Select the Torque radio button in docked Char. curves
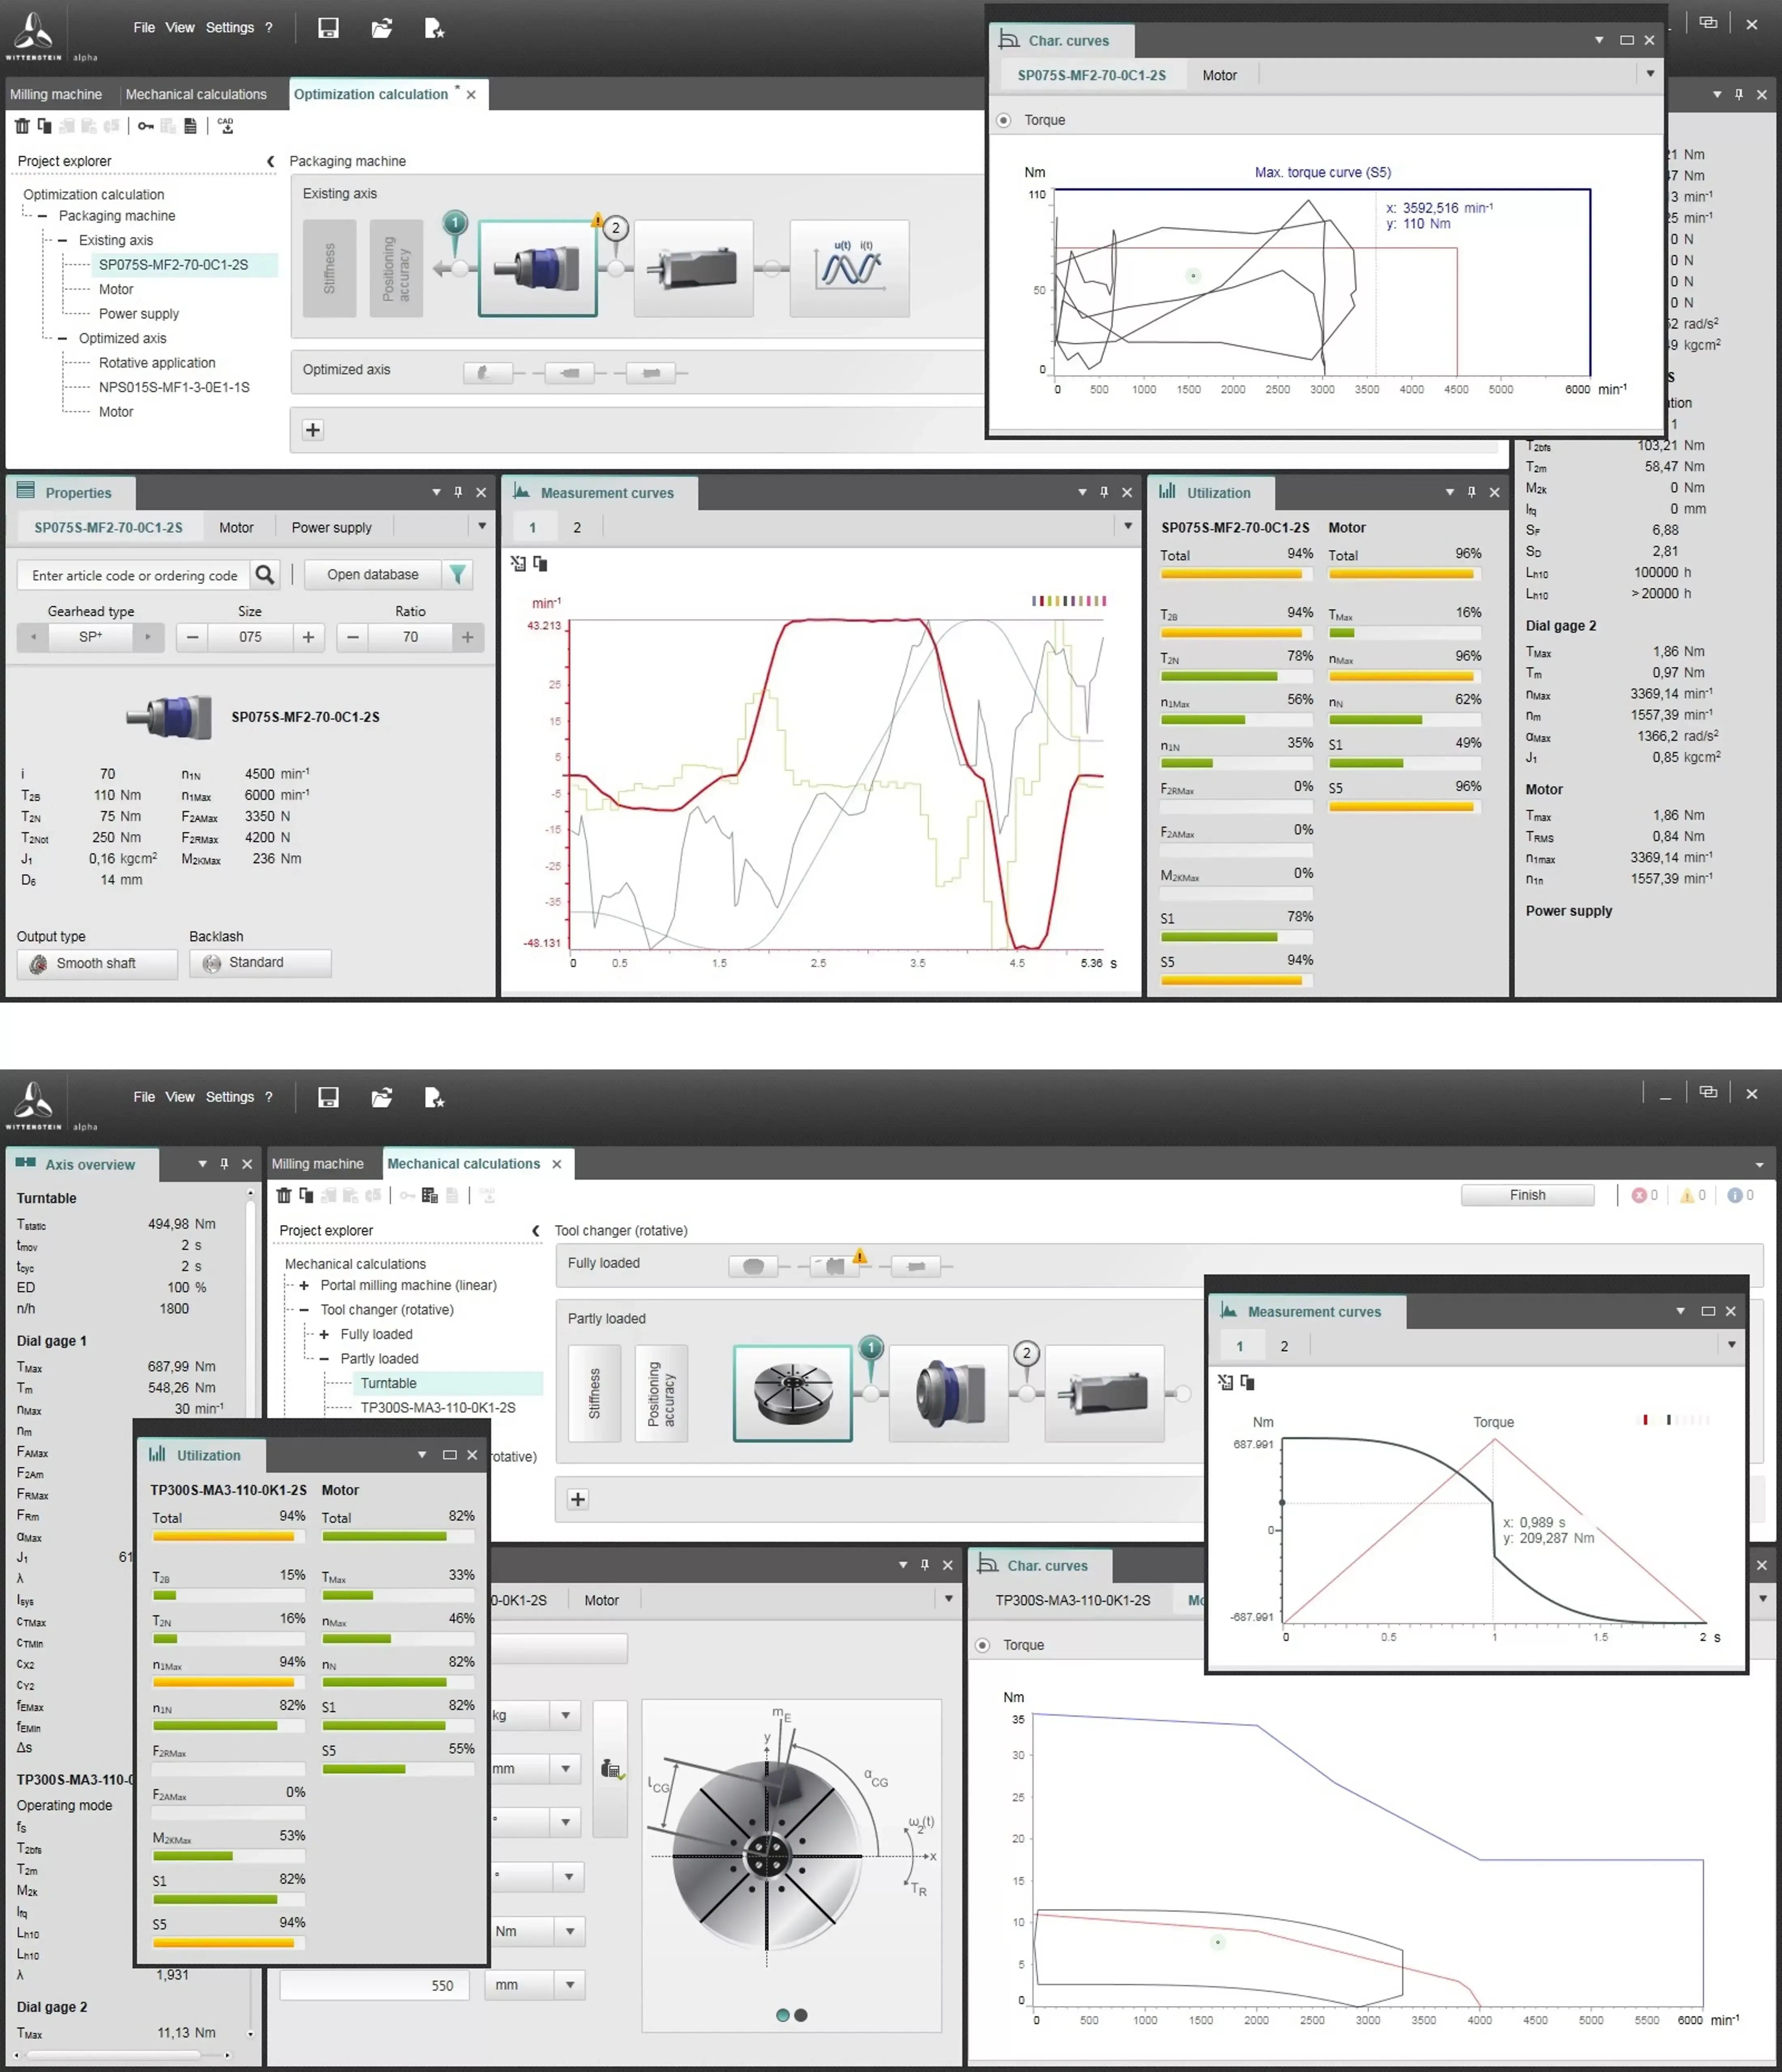The height and width of the screenshot is (2072, 1782). click(x=982, y=1645)
